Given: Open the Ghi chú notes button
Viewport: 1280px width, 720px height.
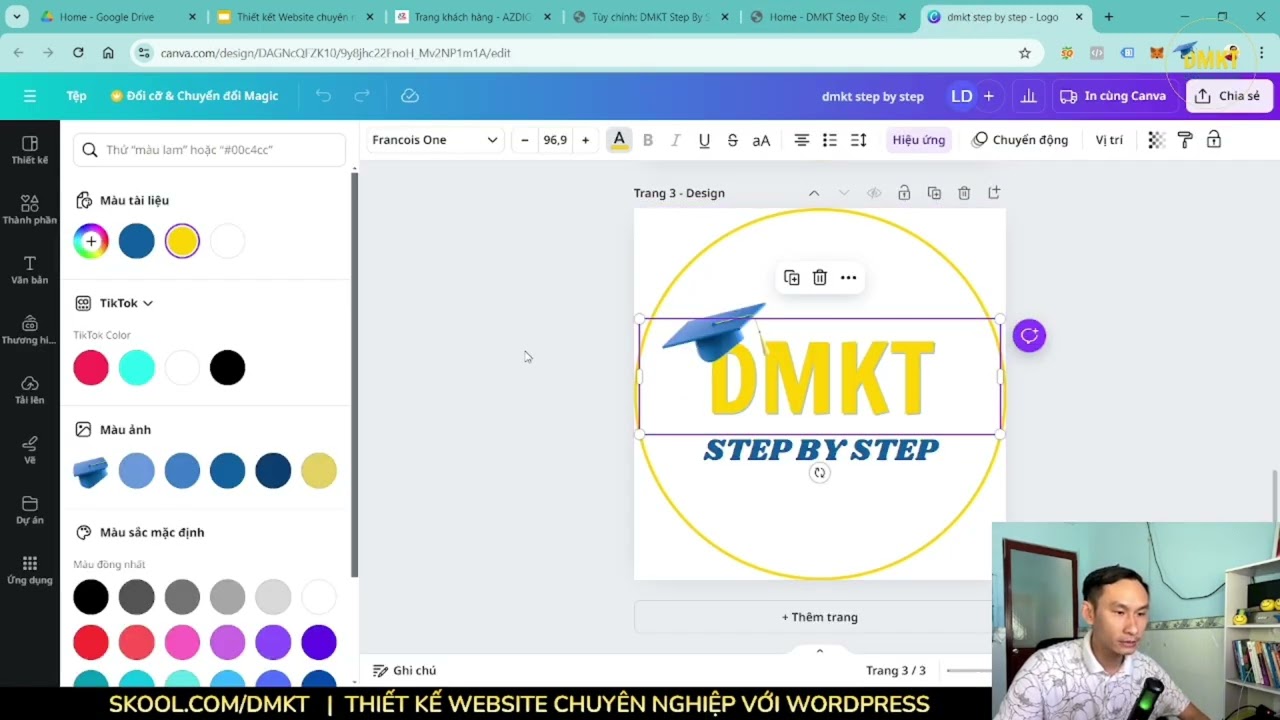Looking at the screenshot, I should [x=405, y=671].
